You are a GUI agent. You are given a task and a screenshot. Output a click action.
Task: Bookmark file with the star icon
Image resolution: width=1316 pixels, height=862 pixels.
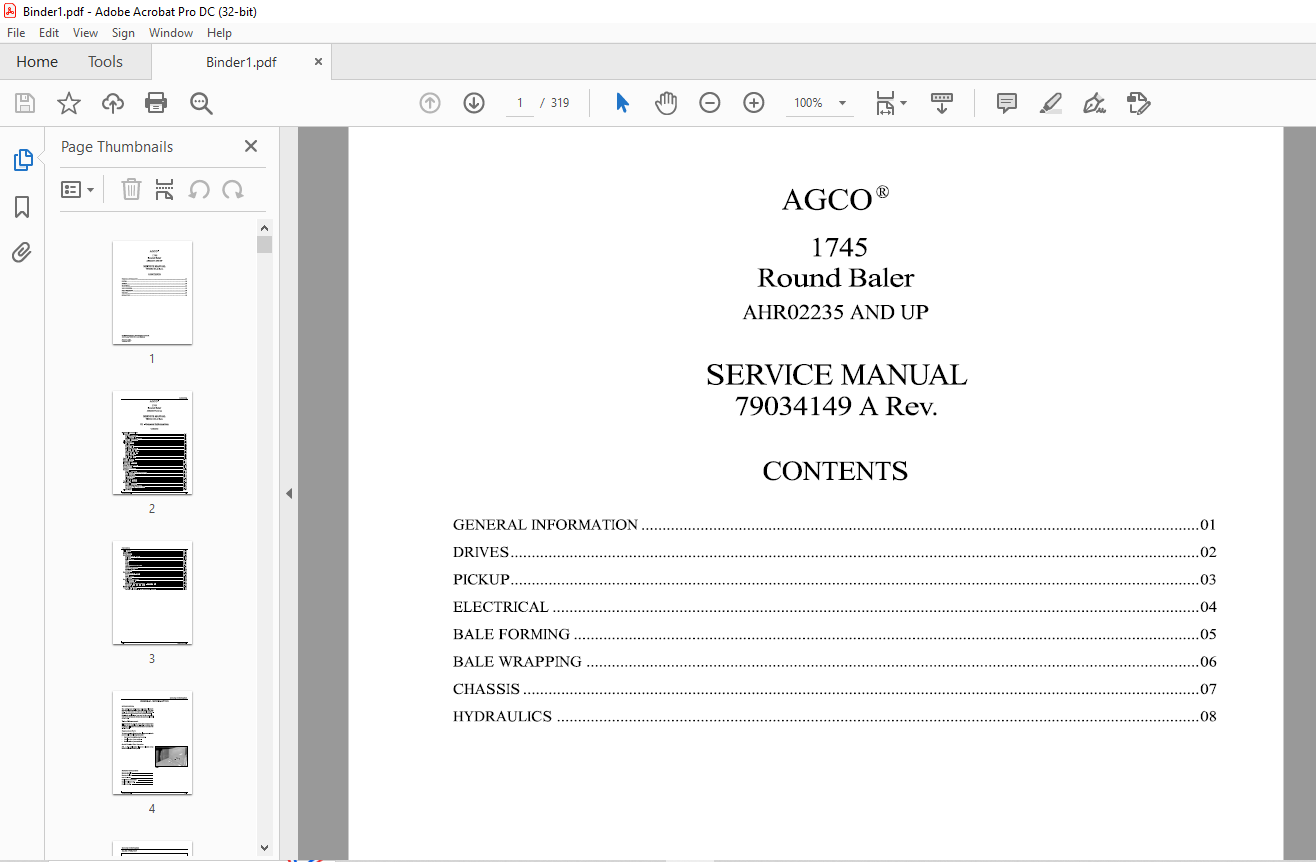pyautogui.click(x=68, y=103)
